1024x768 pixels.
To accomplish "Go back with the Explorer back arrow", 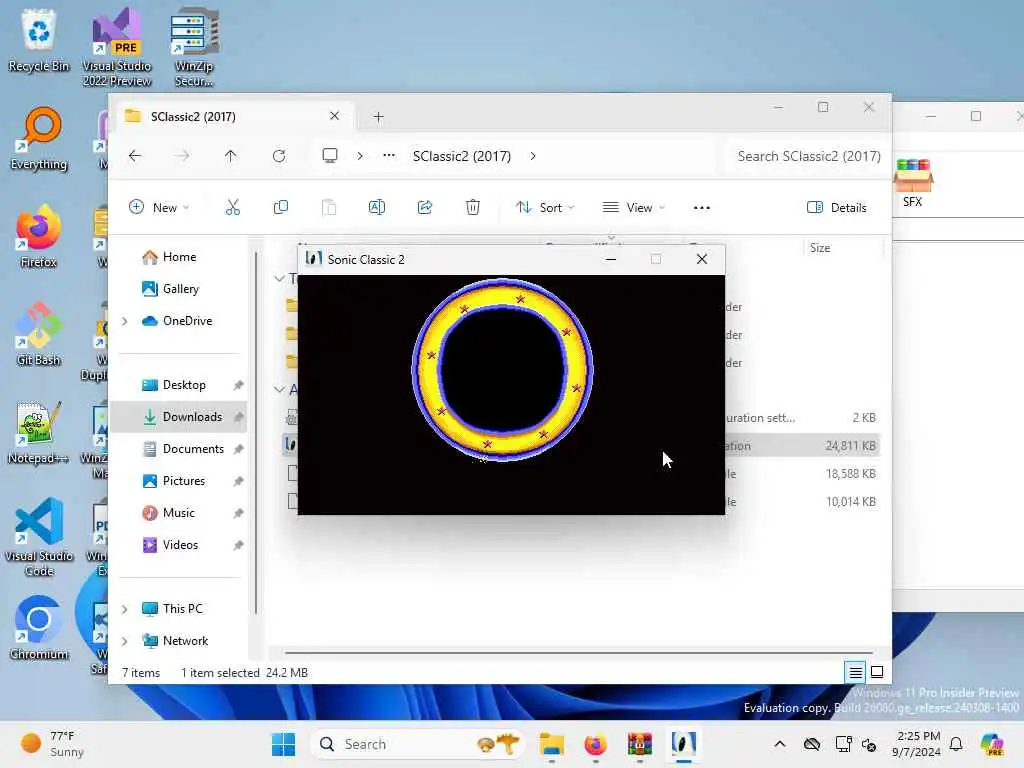I will 135,156.
